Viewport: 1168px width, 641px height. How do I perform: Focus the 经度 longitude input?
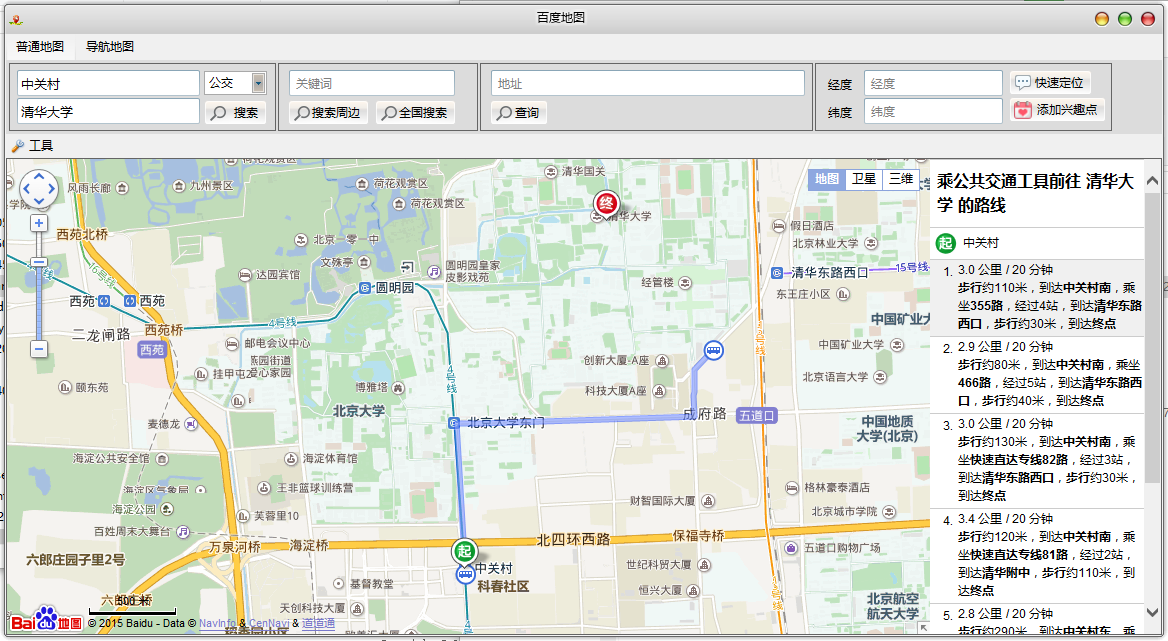click(x=933, y=83)
